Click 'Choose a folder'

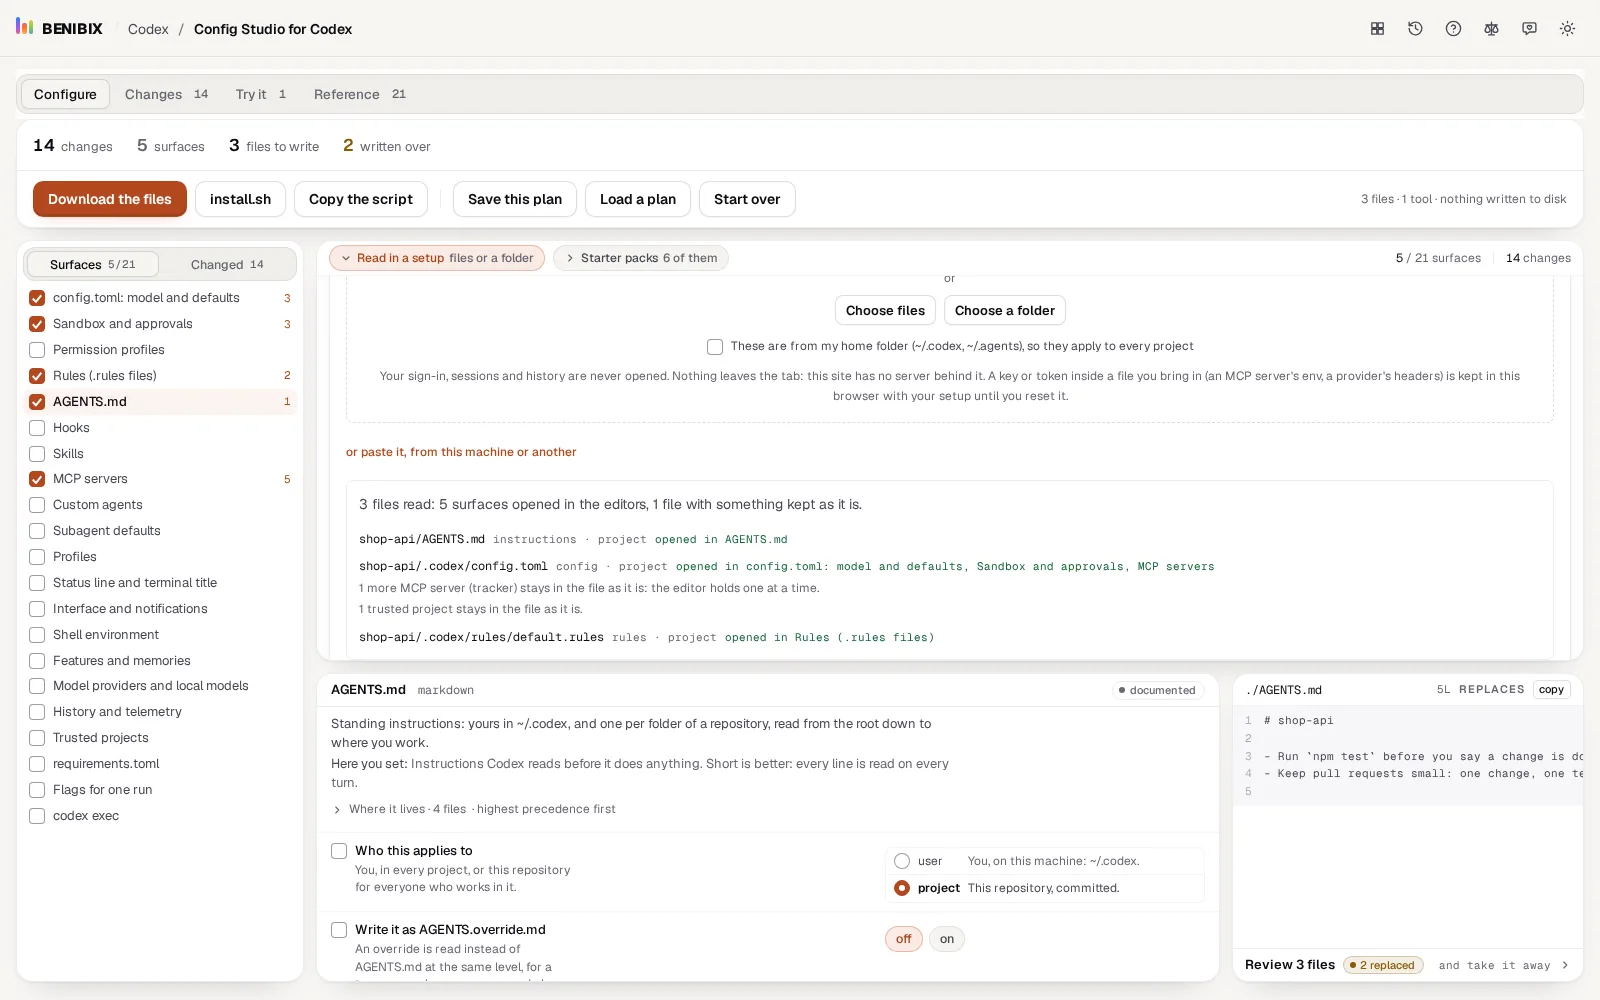[1005, 310]
